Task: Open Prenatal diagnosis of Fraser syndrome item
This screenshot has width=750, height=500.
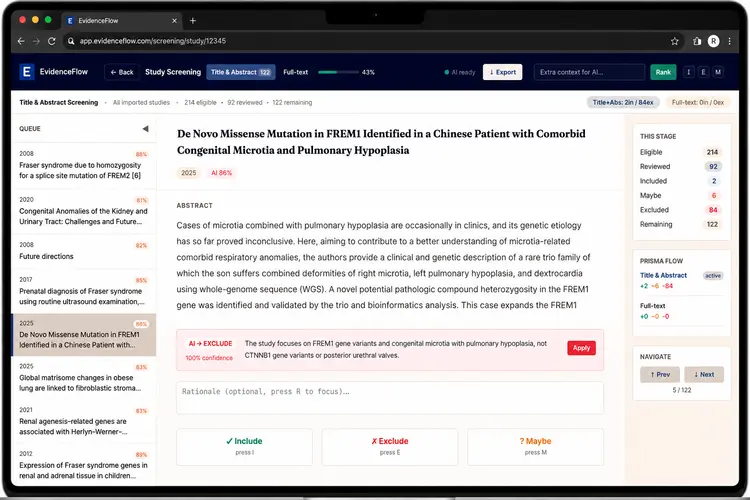Action: pos(84,291)
